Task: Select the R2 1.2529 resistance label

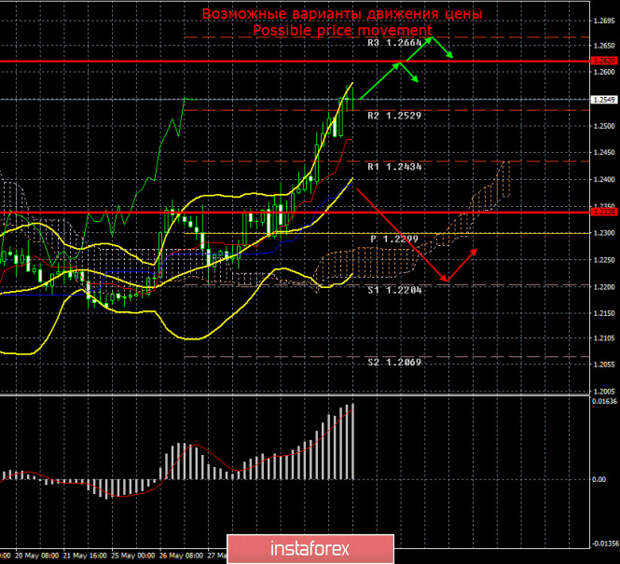Action: (393, 117)
